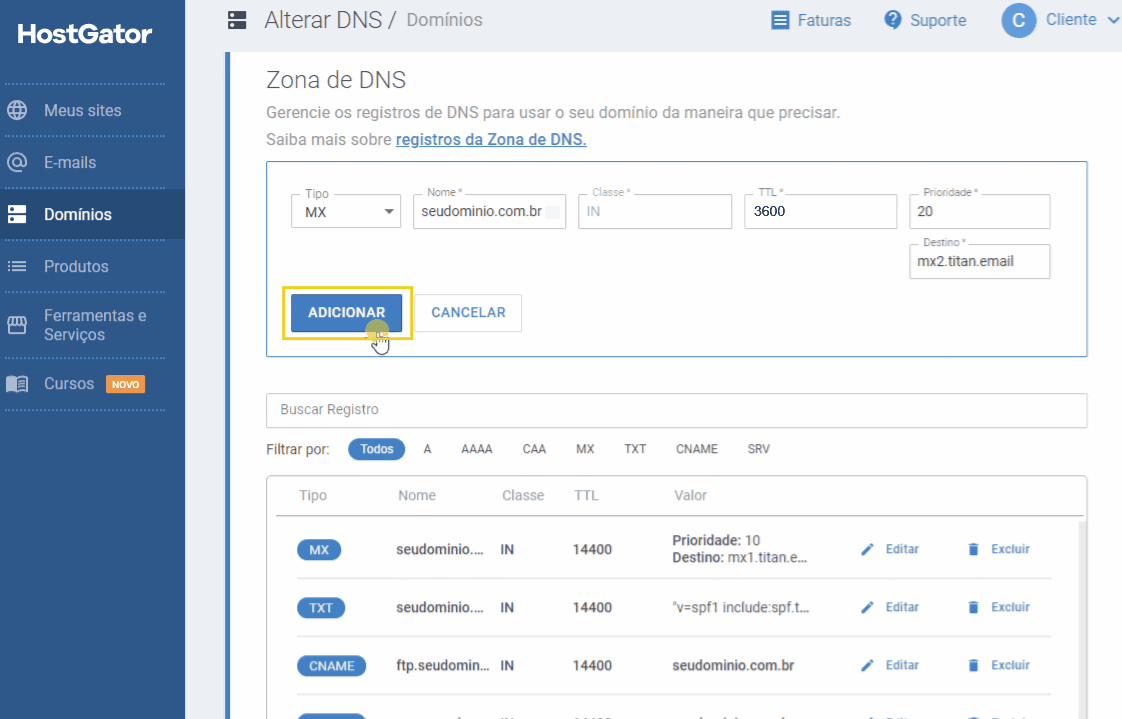Click trash icon in the MX record row

coord(973,549)
